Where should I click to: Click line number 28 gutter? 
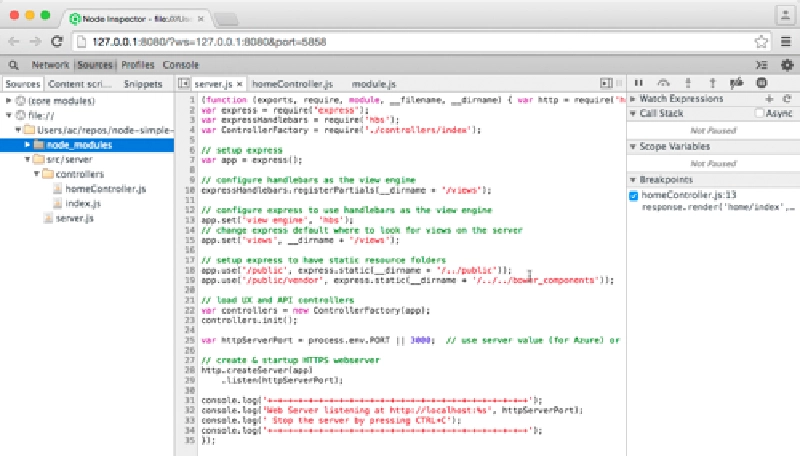[x=190, y=370]
